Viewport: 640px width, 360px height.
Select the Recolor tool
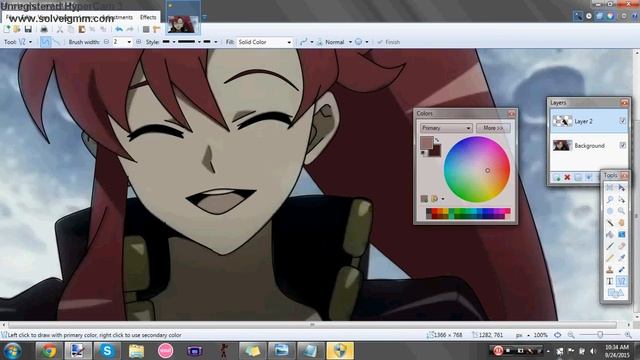tap(621, 269)
